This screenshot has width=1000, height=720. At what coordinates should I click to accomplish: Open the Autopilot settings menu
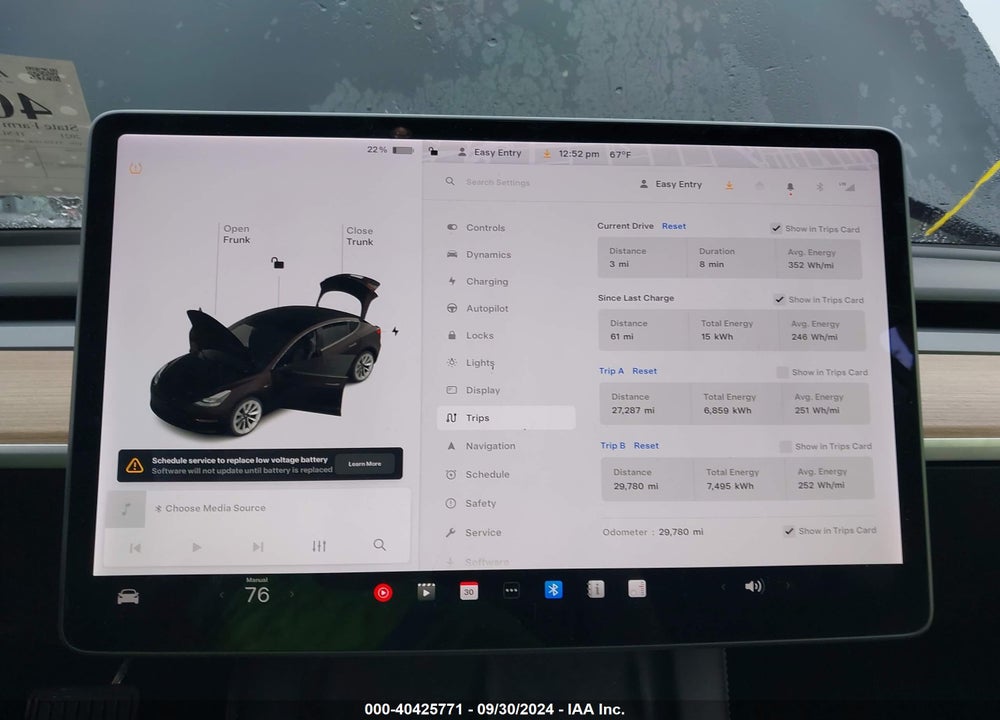(x=478, y=308)
